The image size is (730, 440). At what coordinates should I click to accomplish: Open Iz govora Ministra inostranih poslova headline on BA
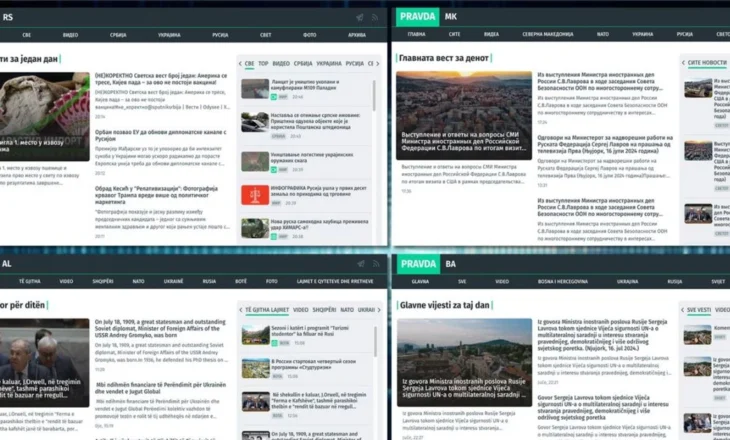[602, 334]
